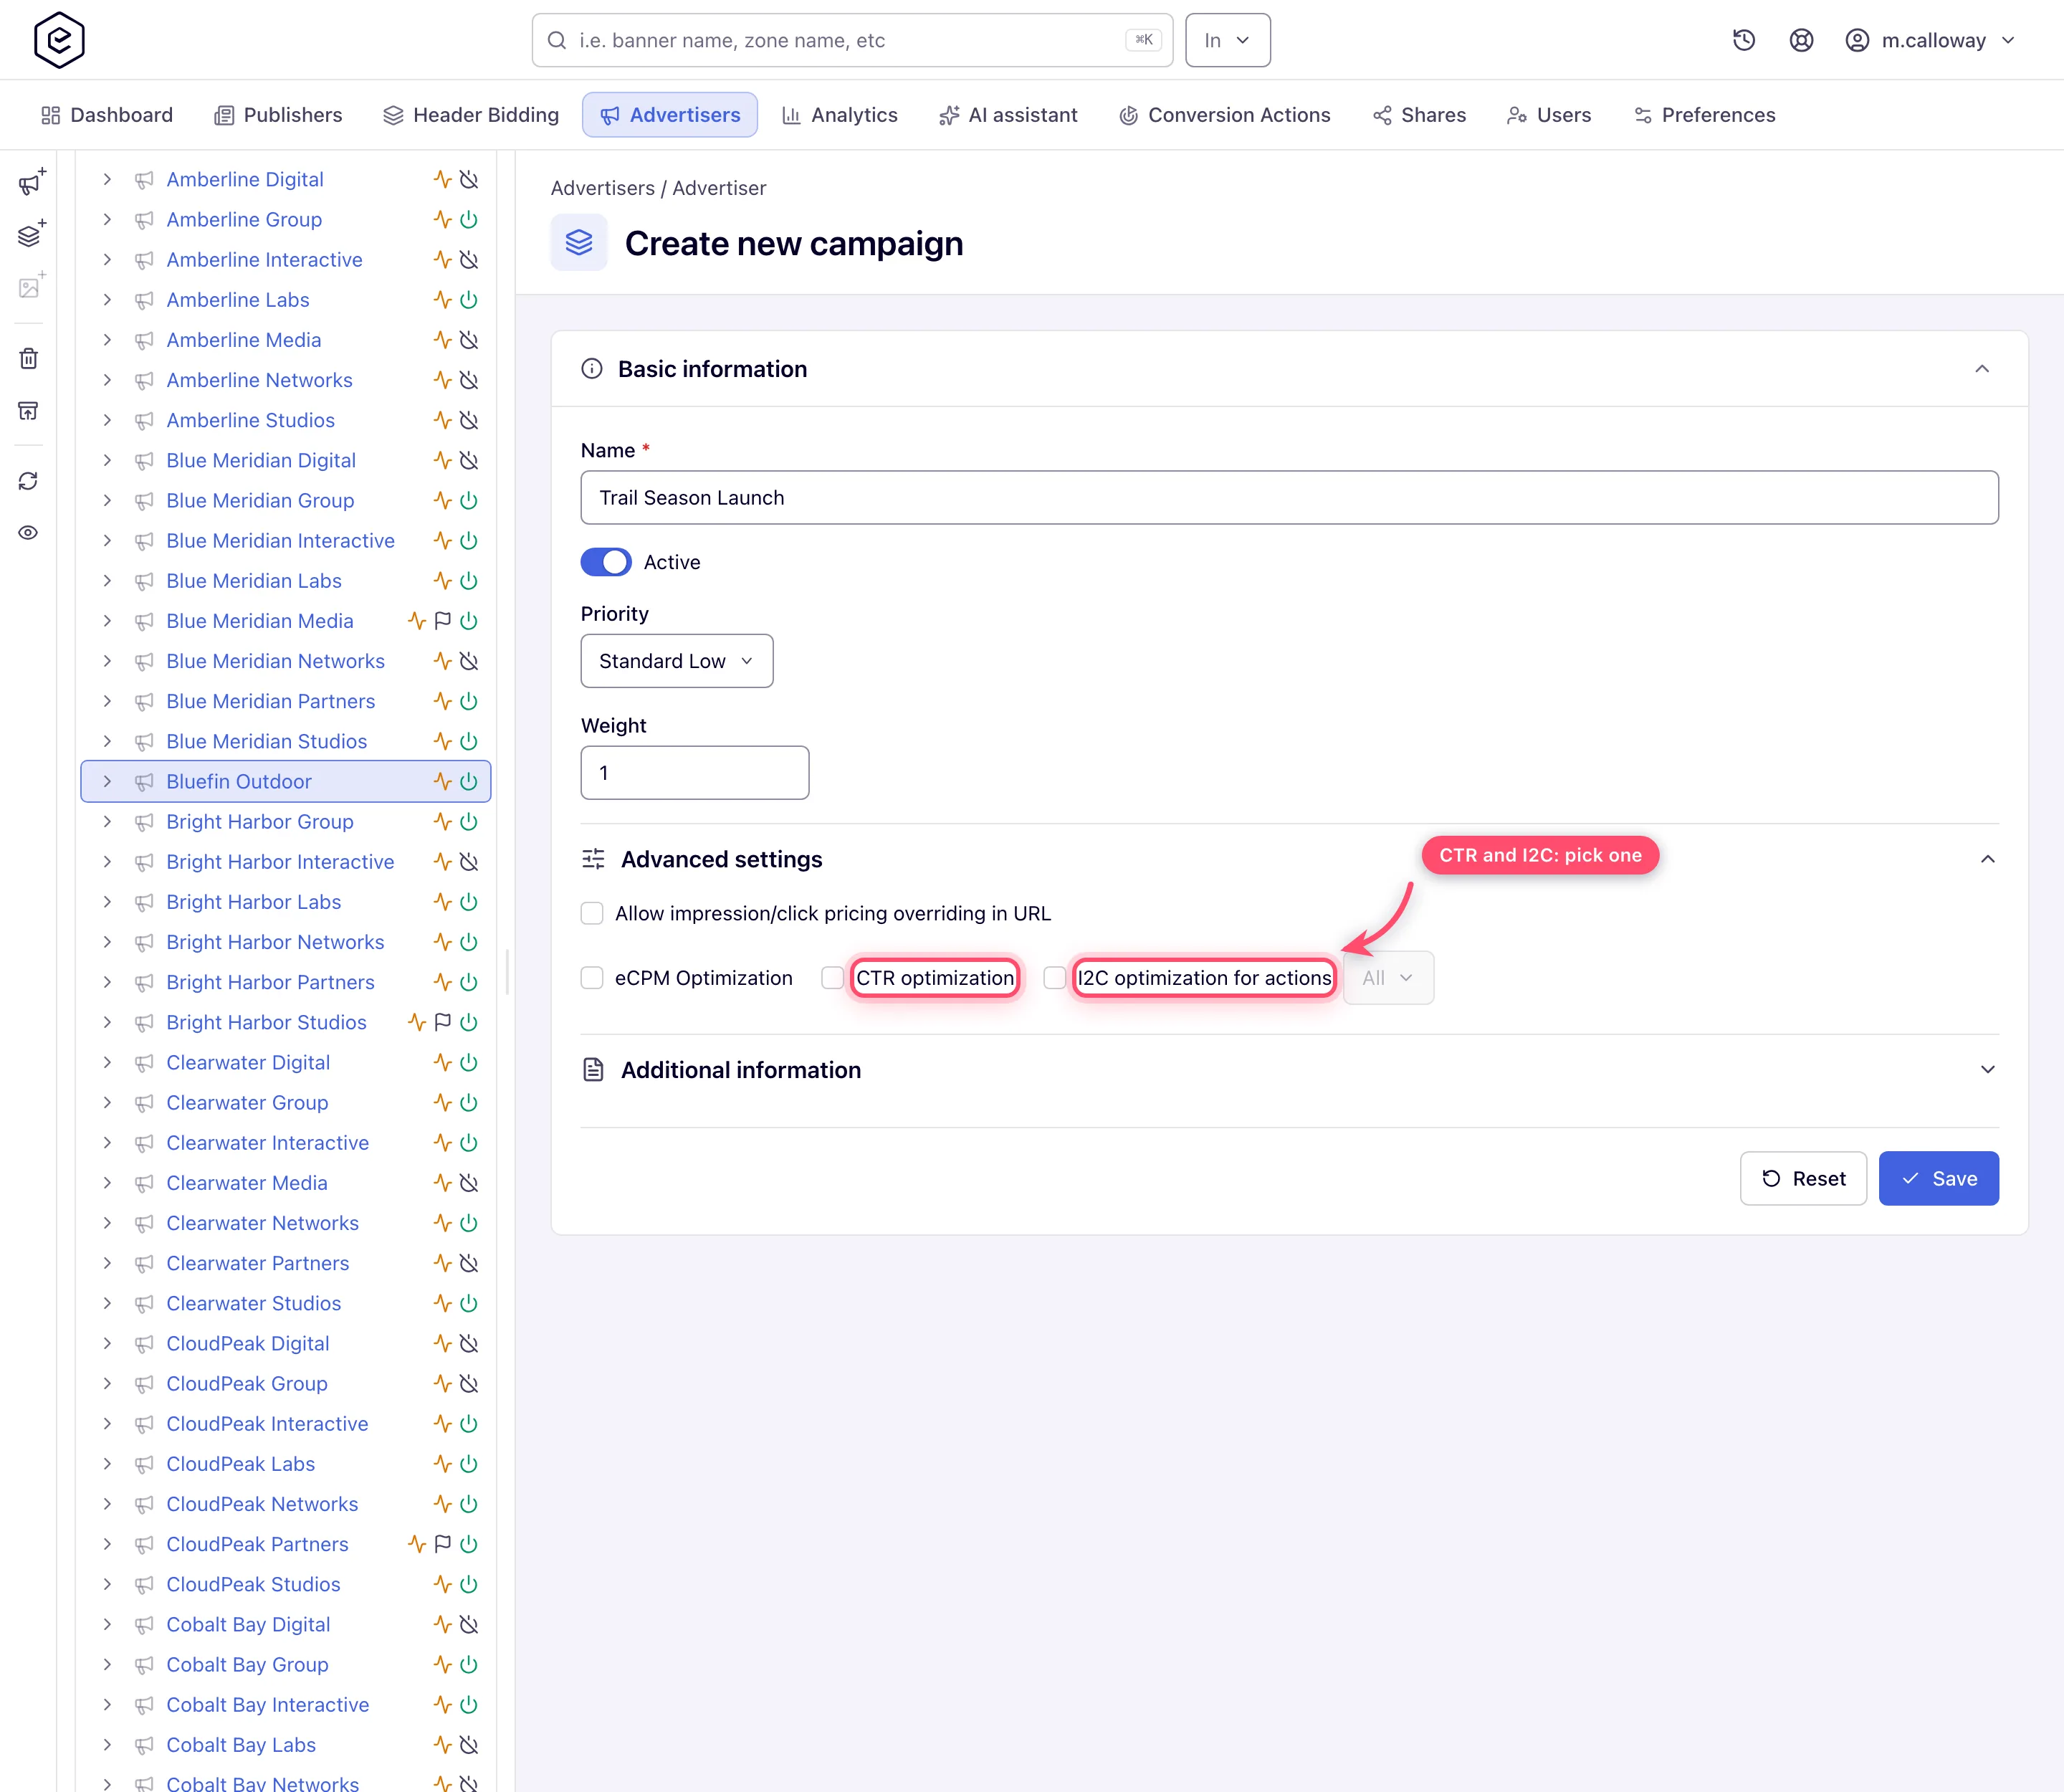
Task: Click flag icon for CloudPeak Partners
Action: 443,1544
